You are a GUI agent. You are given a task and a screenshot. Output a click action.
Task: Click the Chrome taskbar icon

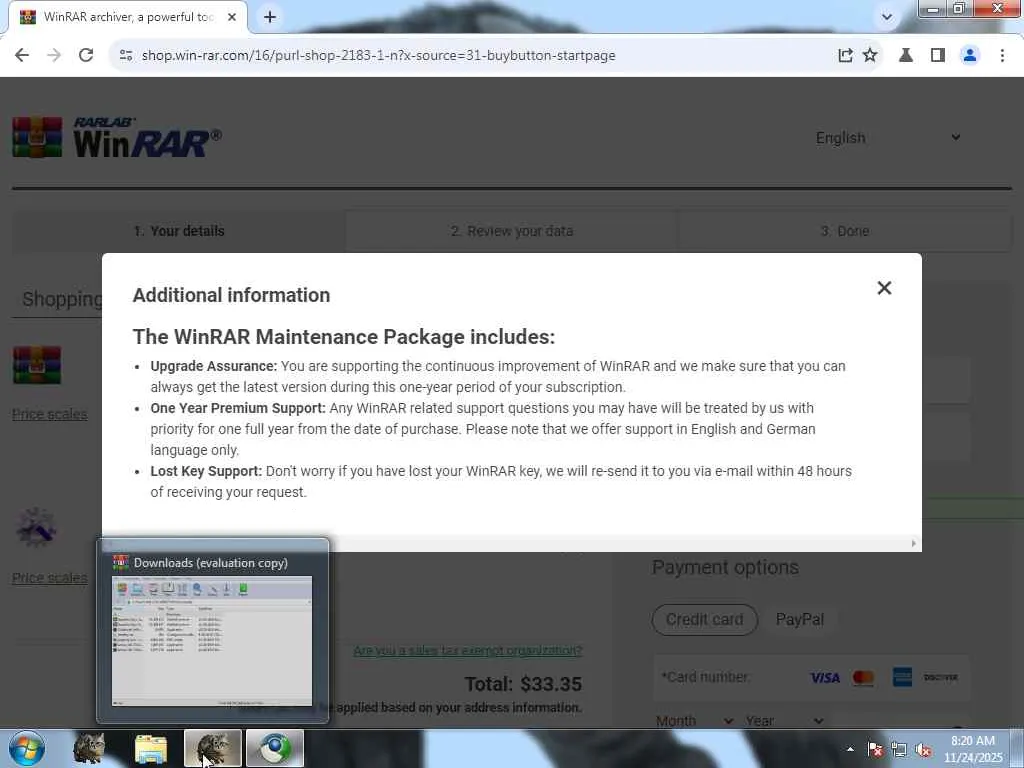[x=274, y=748]
